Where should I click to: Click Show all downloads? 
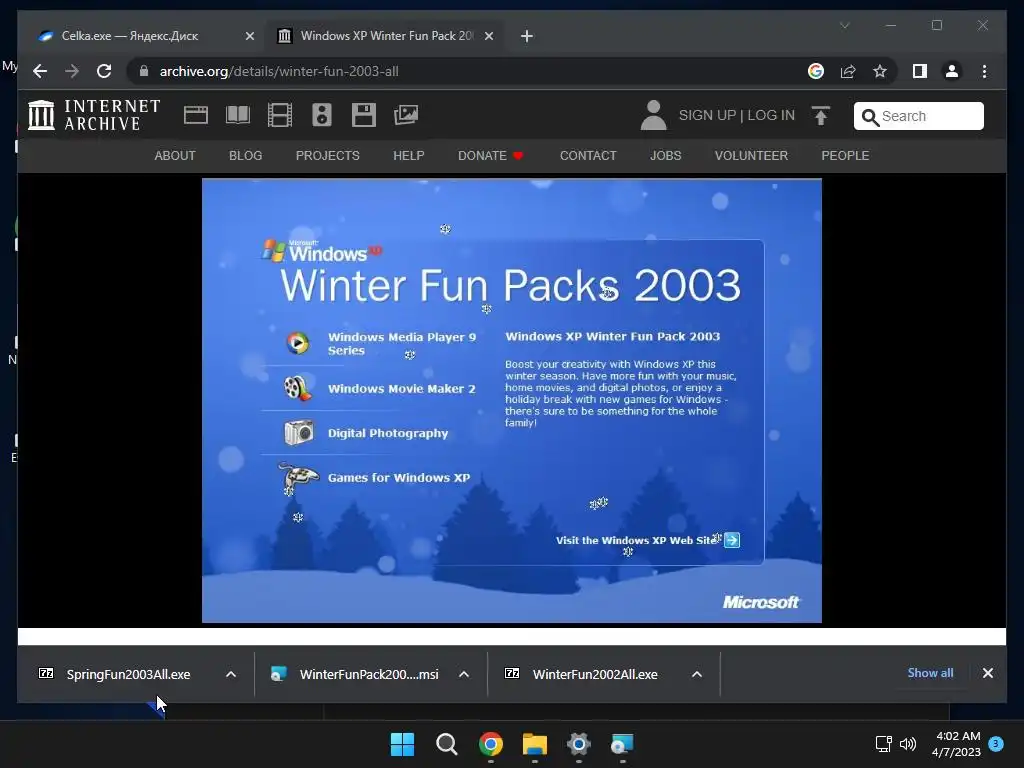pos(930,673)
